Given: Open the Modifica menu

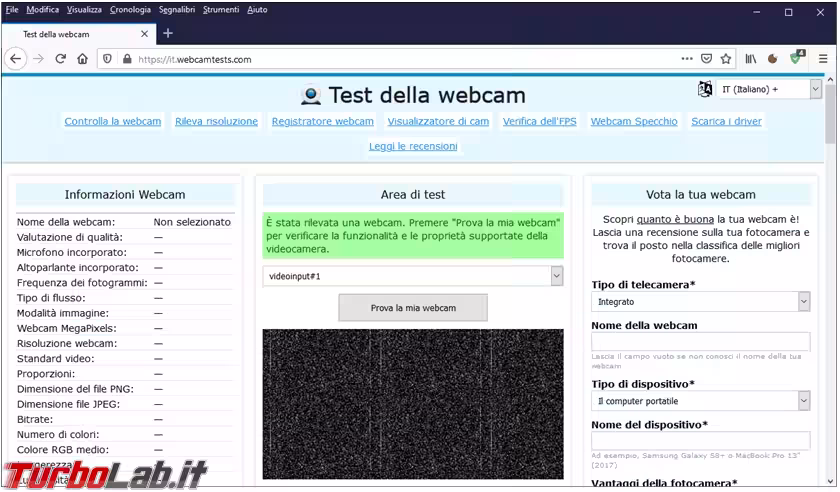Looking at the screenshot, I should tap(42, 10).
